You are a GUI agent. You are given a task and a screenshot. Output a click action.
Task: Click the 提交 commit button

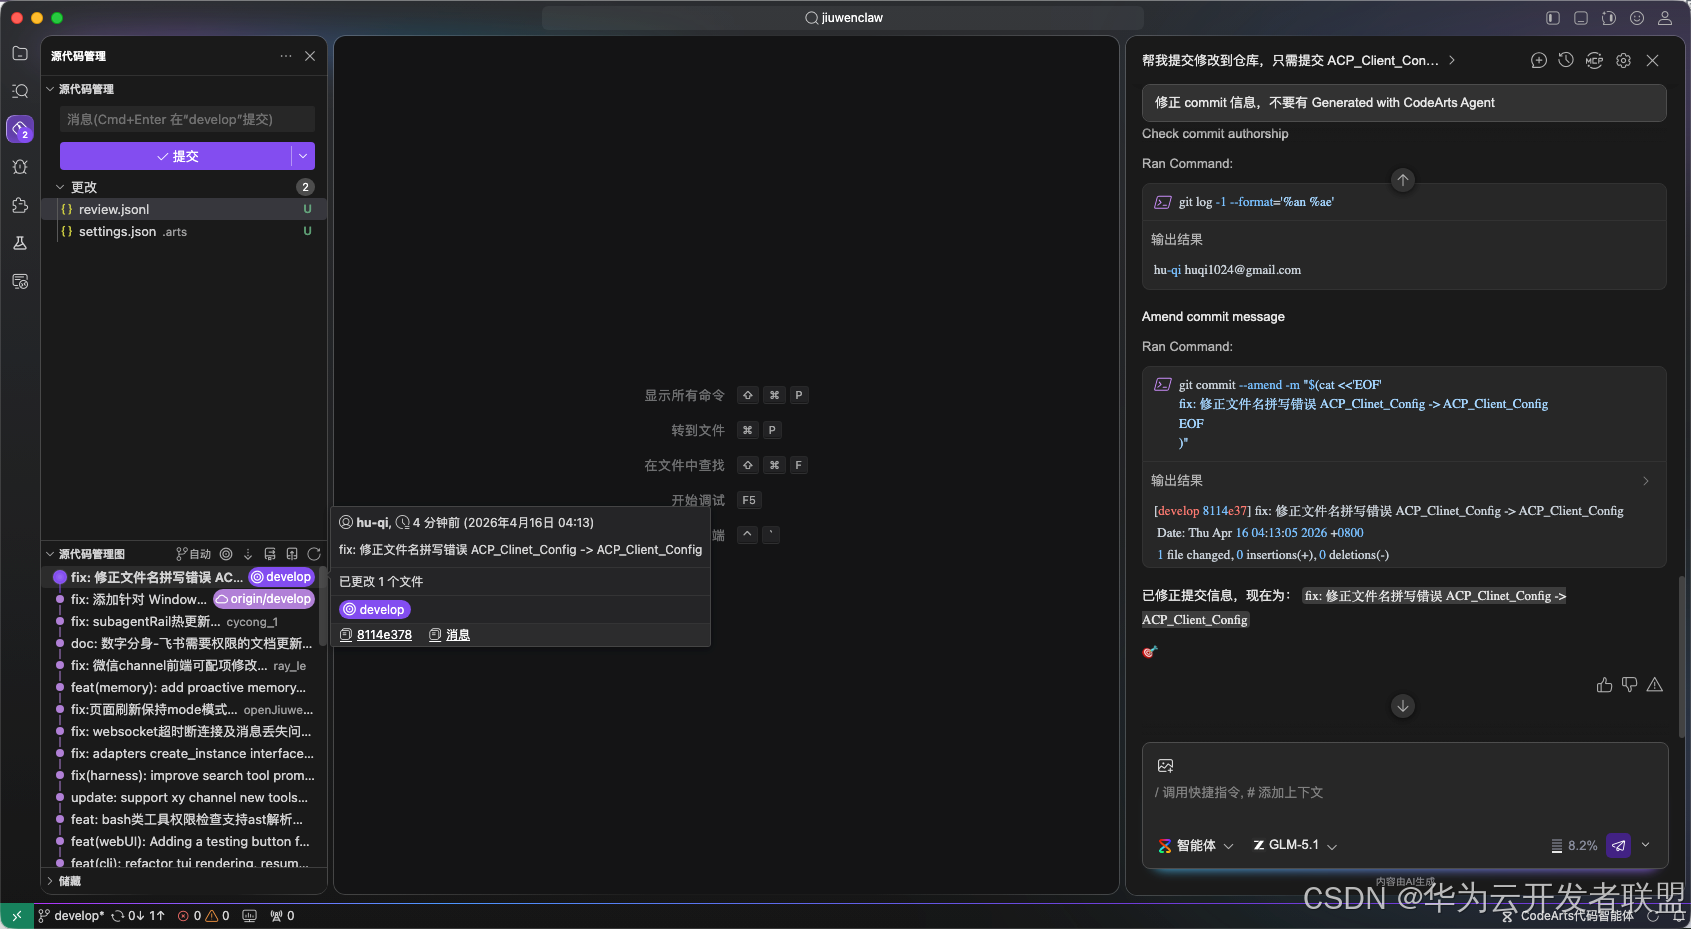176,156
